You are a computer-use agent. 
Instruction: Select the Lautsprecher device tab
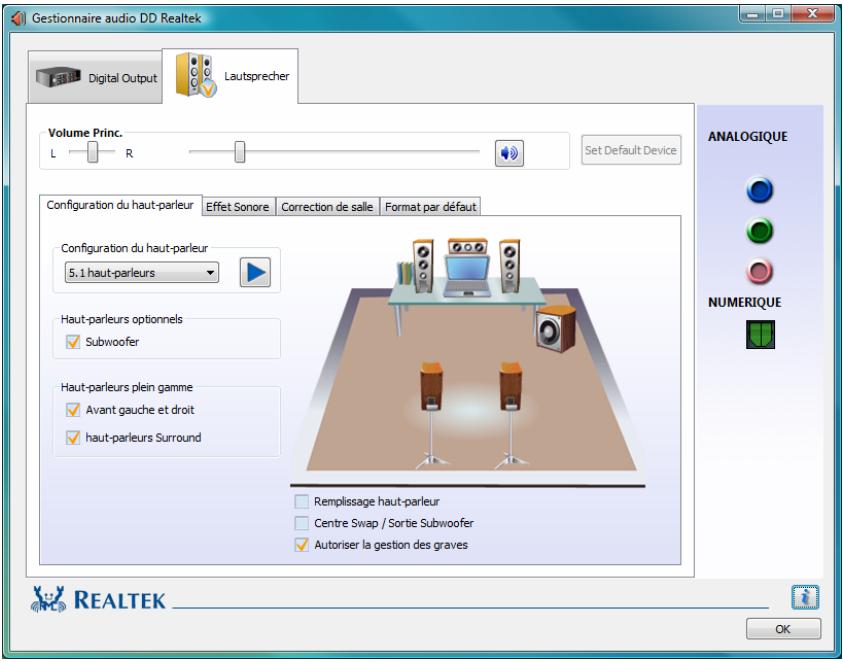pos(230,76)
